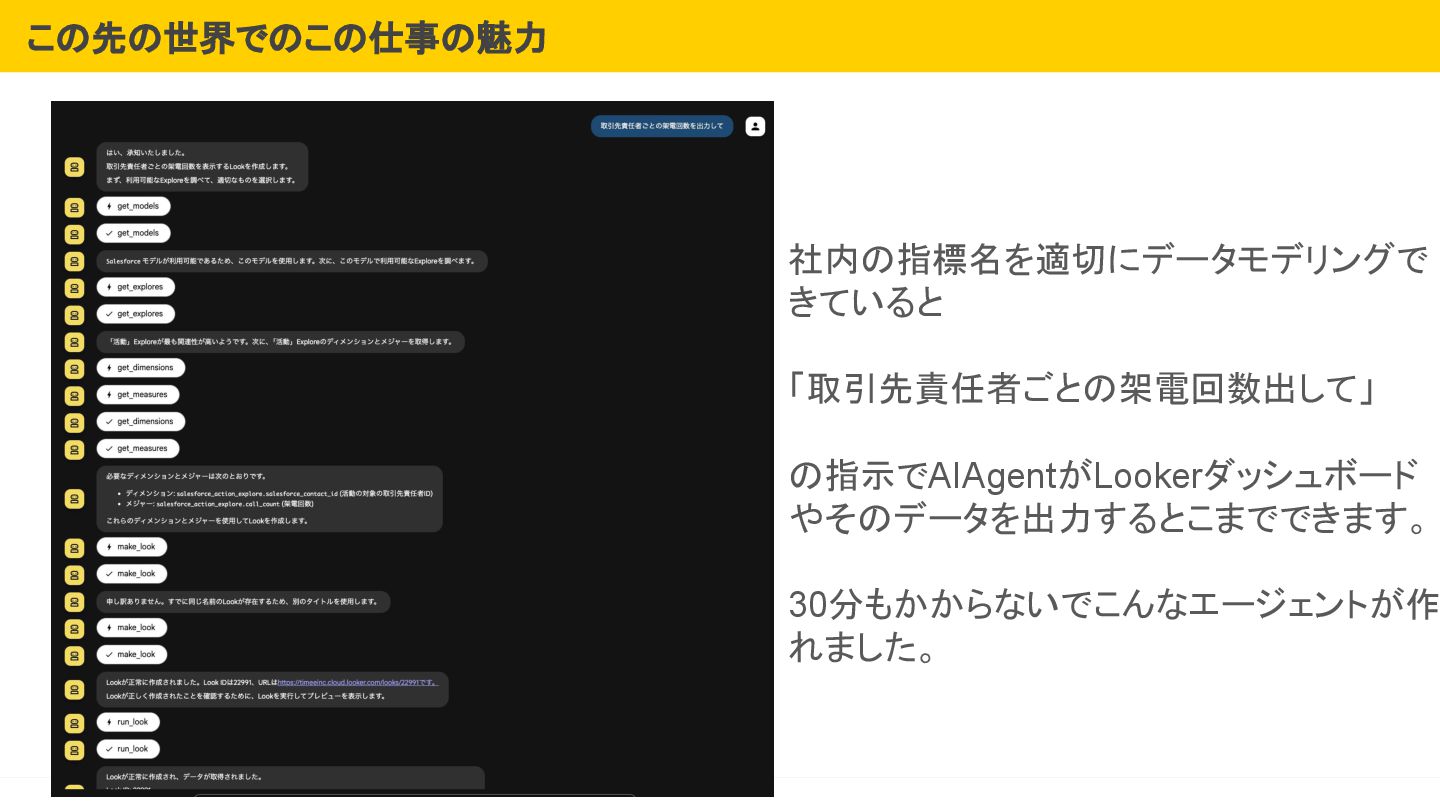Click the agent avatar beside the checkmark run_look chip
Image resolution: width=1440 pixels, height=810 pixels.
74,749
